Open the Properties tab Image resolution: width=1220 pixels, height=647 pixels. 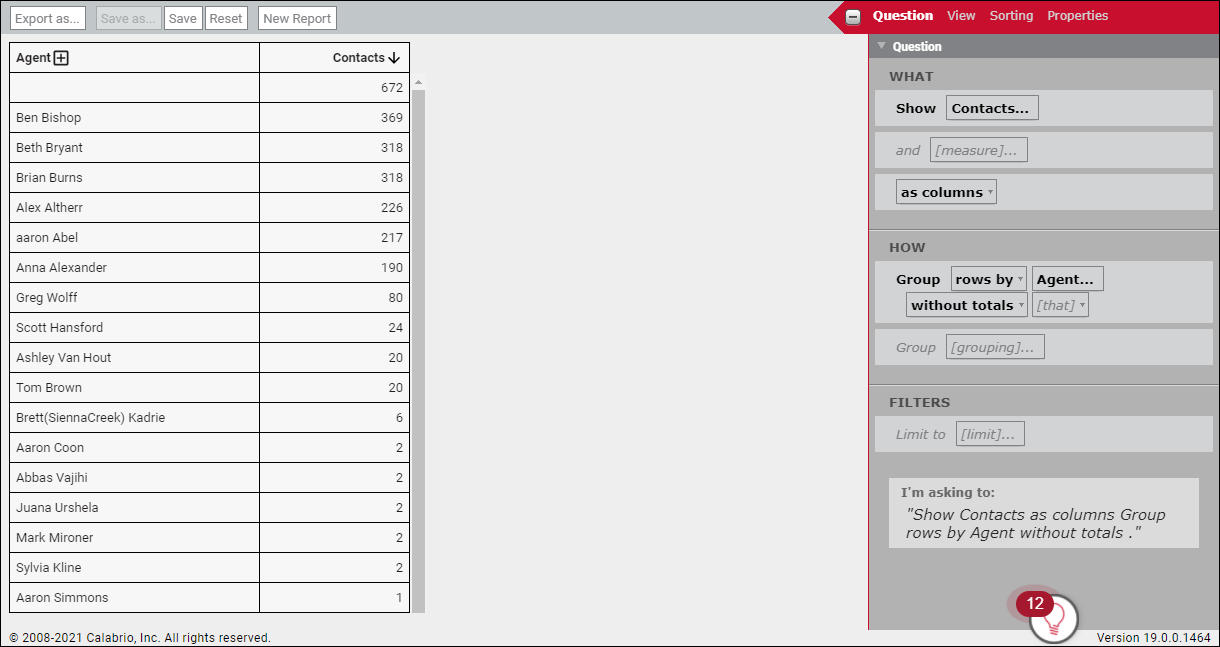click(1077, 16)
